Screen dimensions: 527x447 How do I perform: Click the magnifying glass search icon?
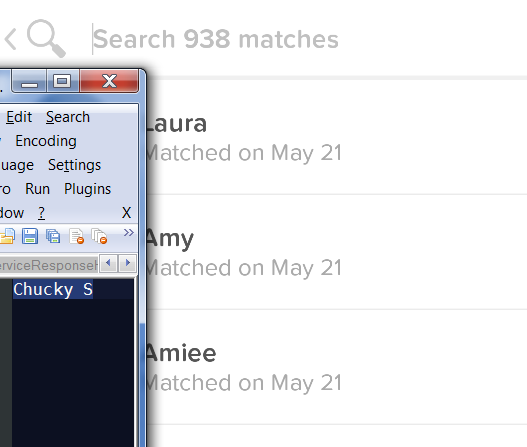pyautogui.click(x=46, y=38)
